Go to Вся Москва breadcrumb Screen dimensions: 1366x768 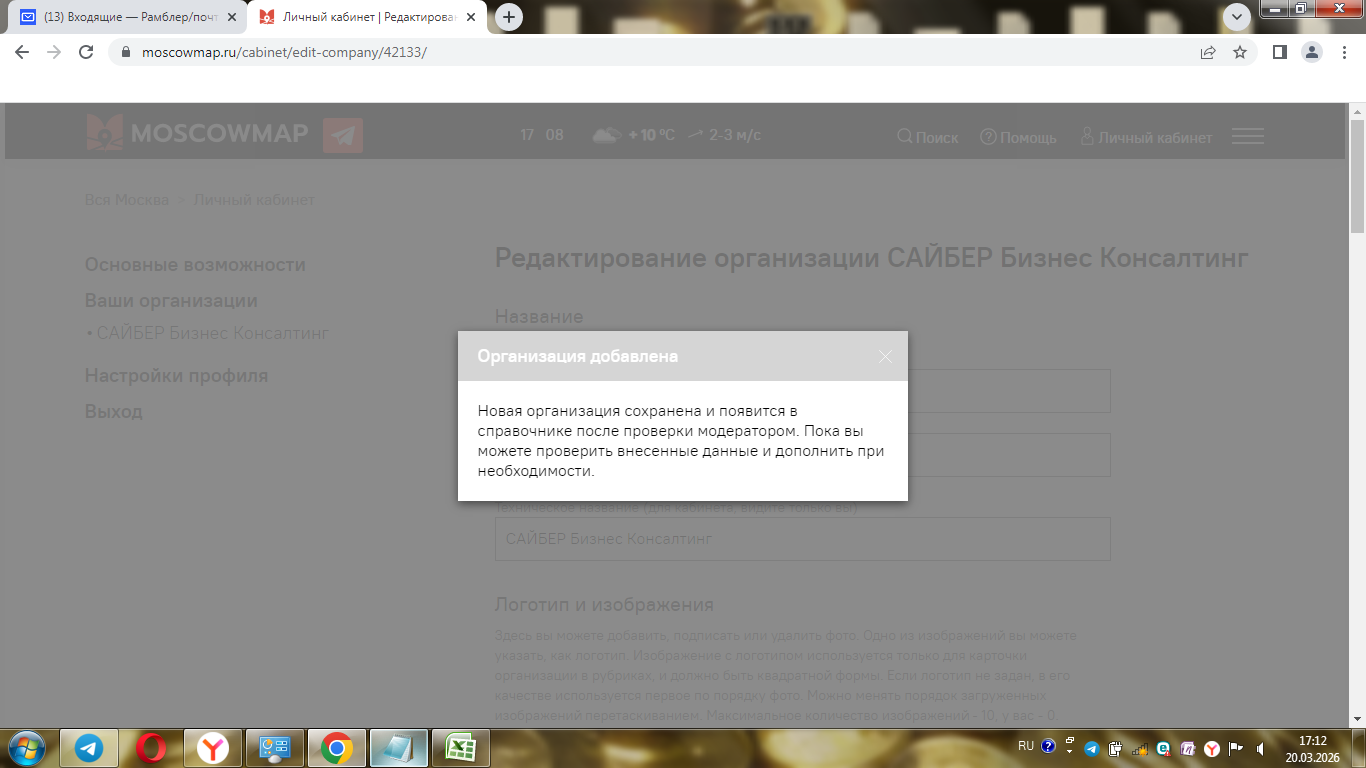[x=127, y=200]
